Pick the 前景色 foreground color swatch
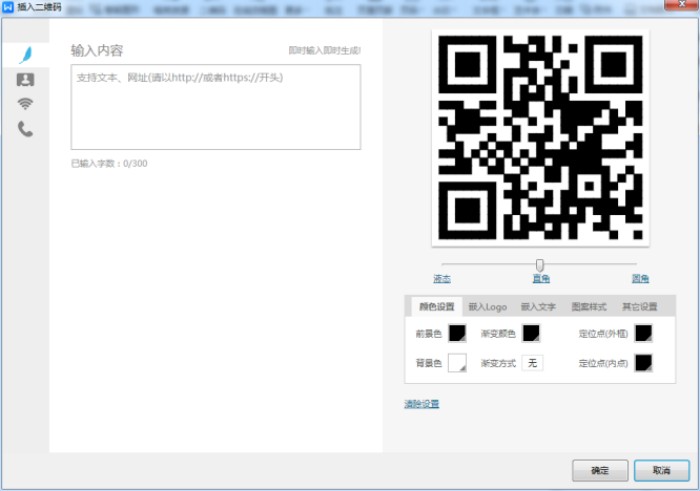This screenshot has height=491, width=700. click(457, 333)
